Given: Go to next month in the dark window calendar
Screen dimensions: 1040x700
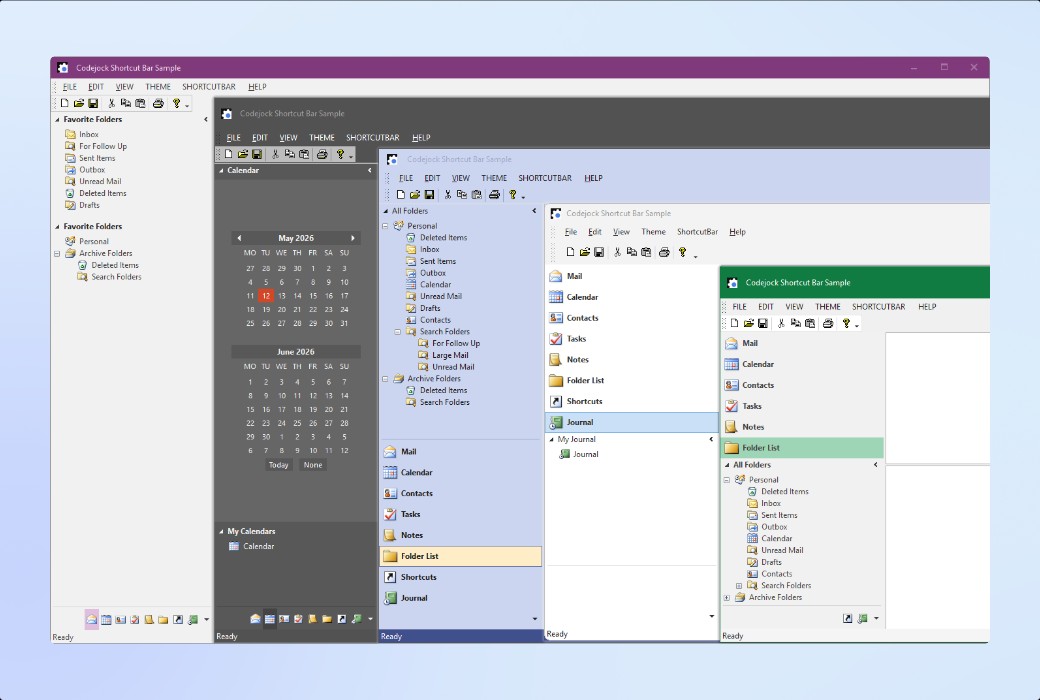Looking at the screenshot, I should point(353,238).
